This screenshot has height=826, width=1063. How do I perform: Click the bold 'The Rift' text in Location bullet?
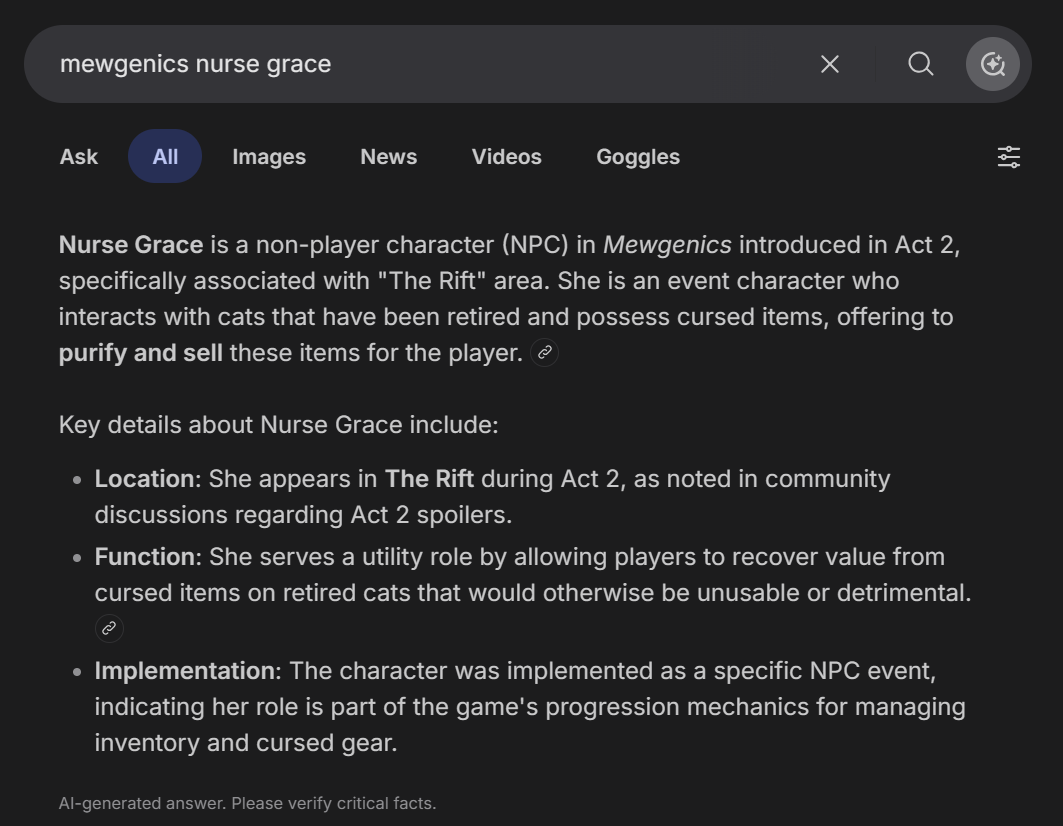(x=429, y=479)
